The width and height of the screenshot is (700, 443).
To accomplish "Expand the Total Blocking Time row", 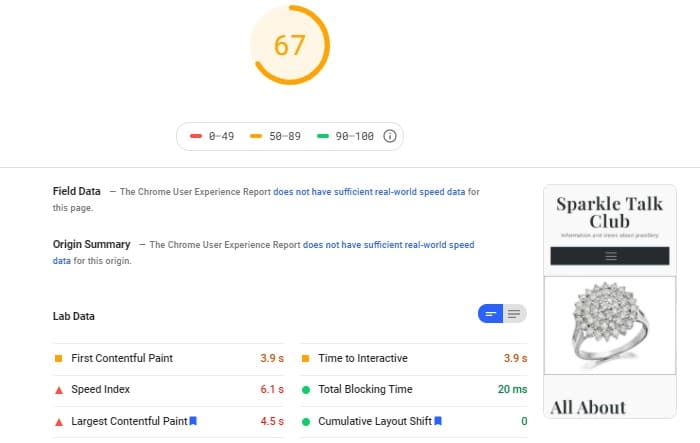I will point(414,389).
